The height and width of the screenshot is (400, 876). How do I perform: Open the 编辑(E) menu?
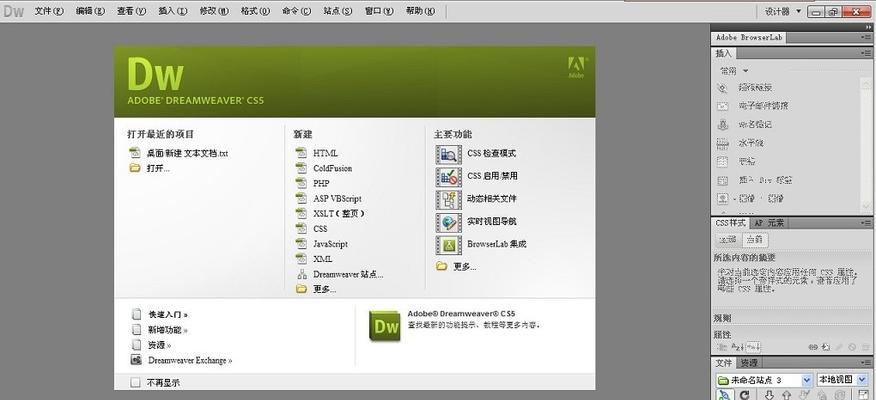90,11
